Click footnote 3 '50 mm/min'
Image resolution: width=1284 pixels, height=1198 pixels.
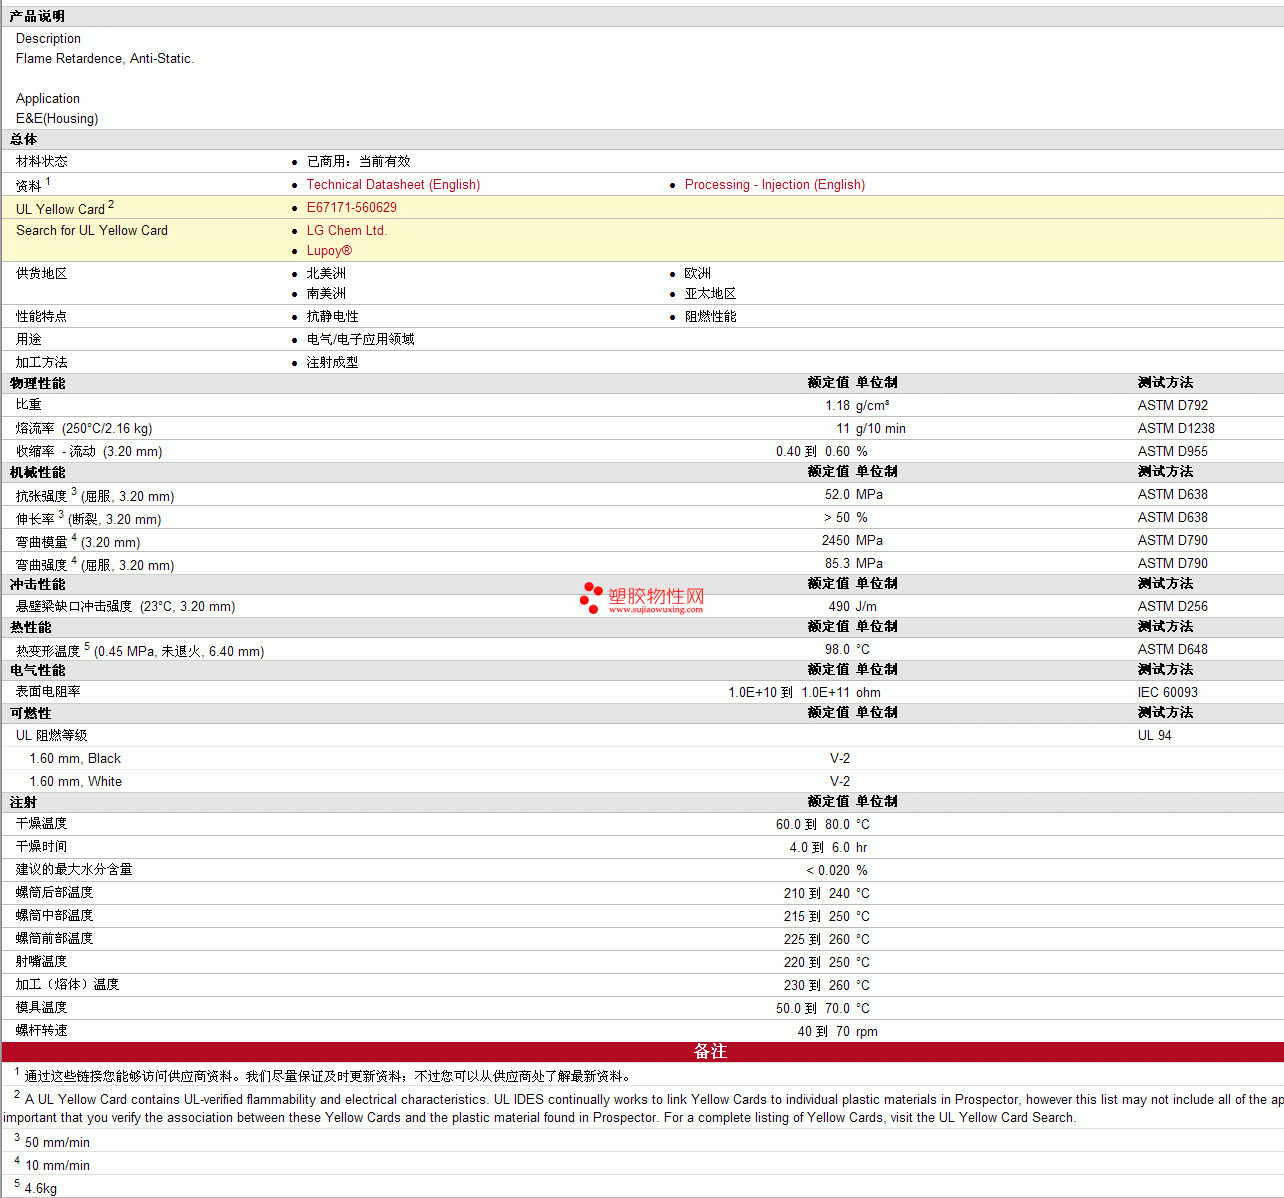pos(57,1143)
